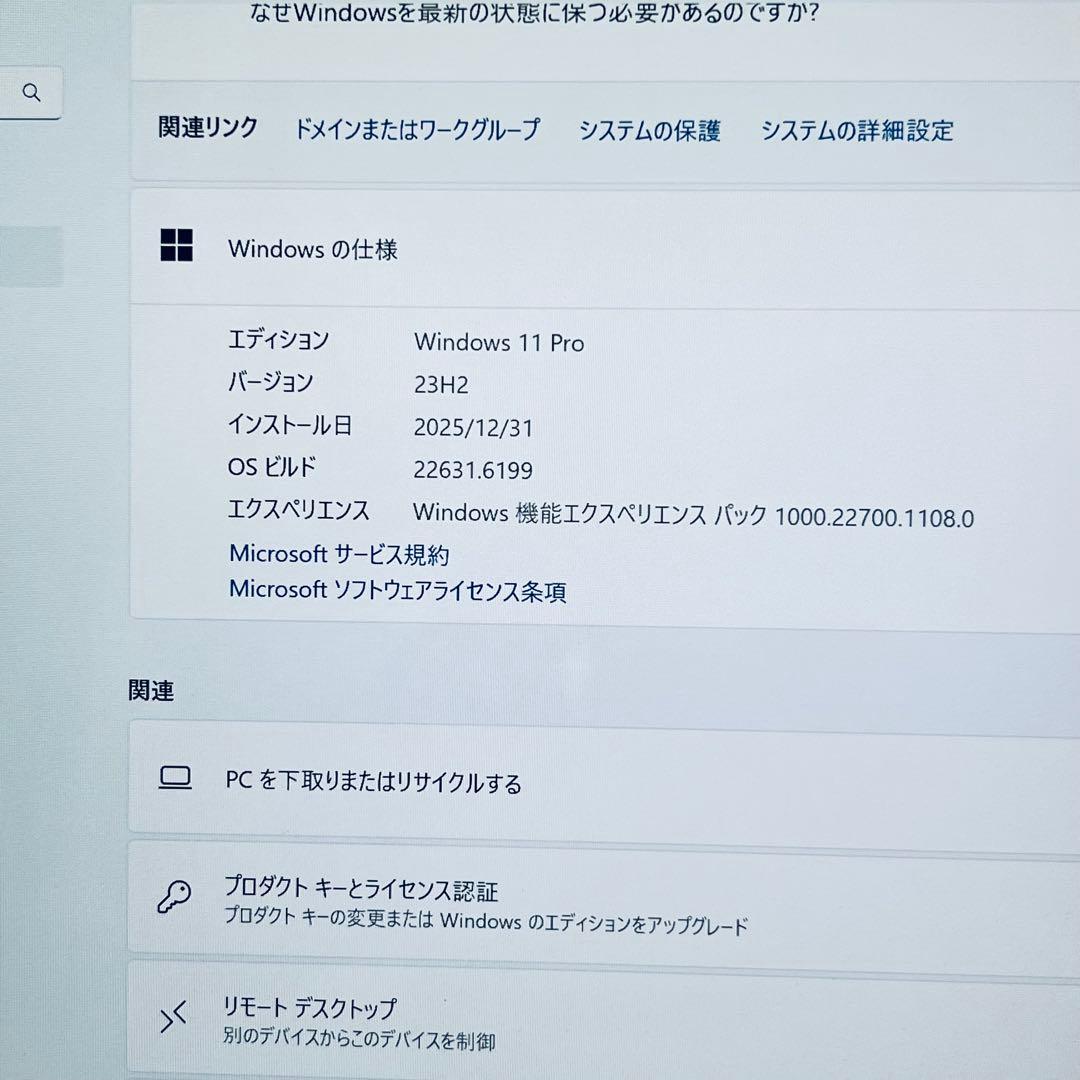Select the エディション value Windows 11 Pro

(500, 343)
